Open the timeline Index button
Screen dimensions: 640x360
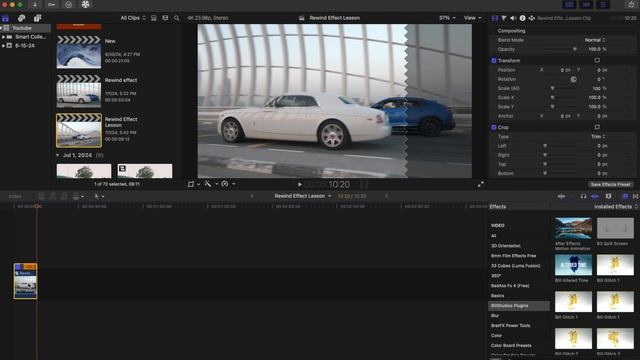15,196
